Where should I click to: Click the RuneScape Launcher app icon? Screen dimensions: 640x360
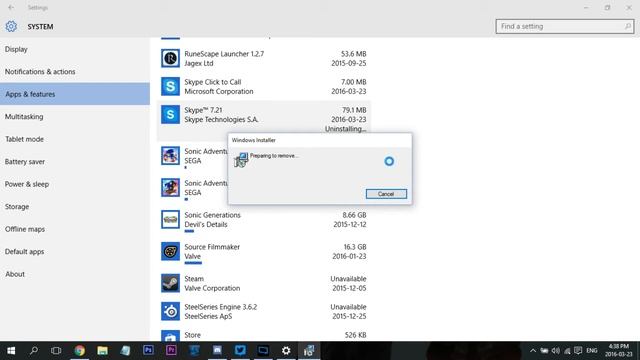click(170, 58)
